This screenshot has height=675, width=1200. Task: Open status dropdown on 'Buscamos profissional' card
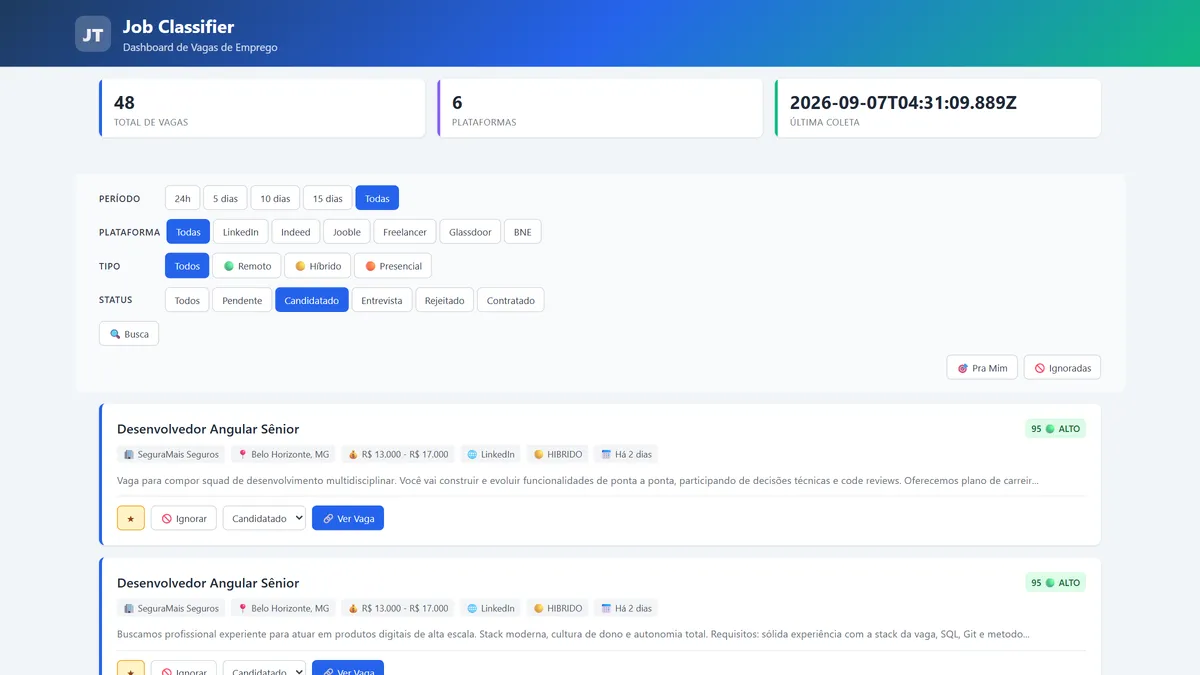264,668
